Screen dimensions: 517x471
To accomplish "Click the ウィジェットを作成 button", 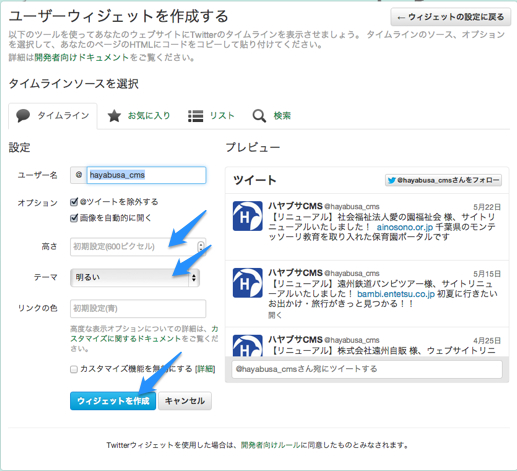I will [113, 401].
